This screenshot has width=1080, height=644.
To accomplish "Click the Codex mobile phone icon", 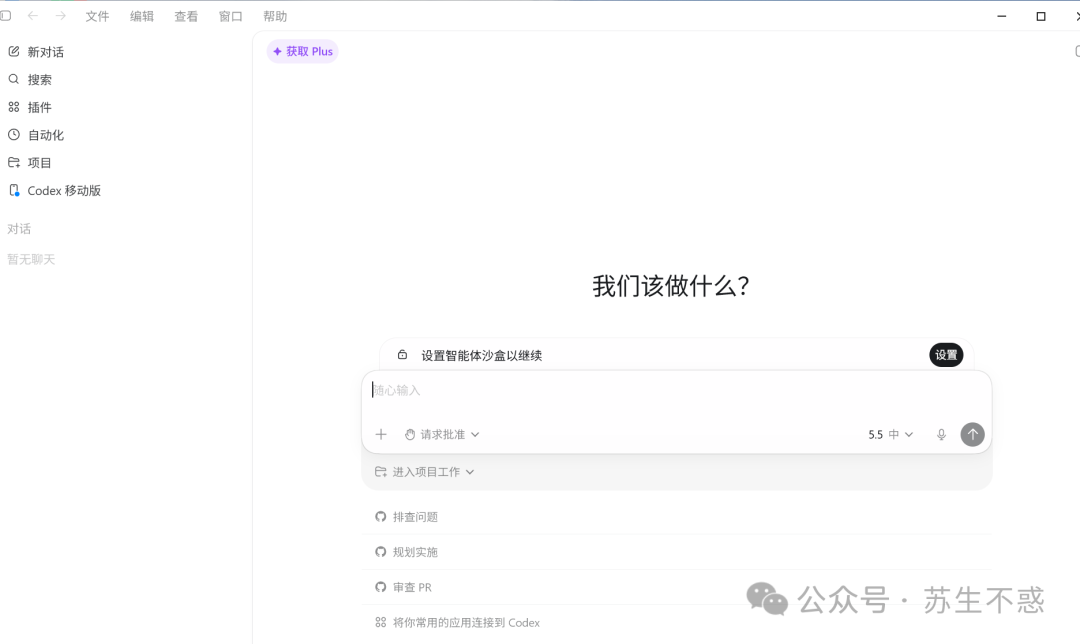I will coord(14,190).
